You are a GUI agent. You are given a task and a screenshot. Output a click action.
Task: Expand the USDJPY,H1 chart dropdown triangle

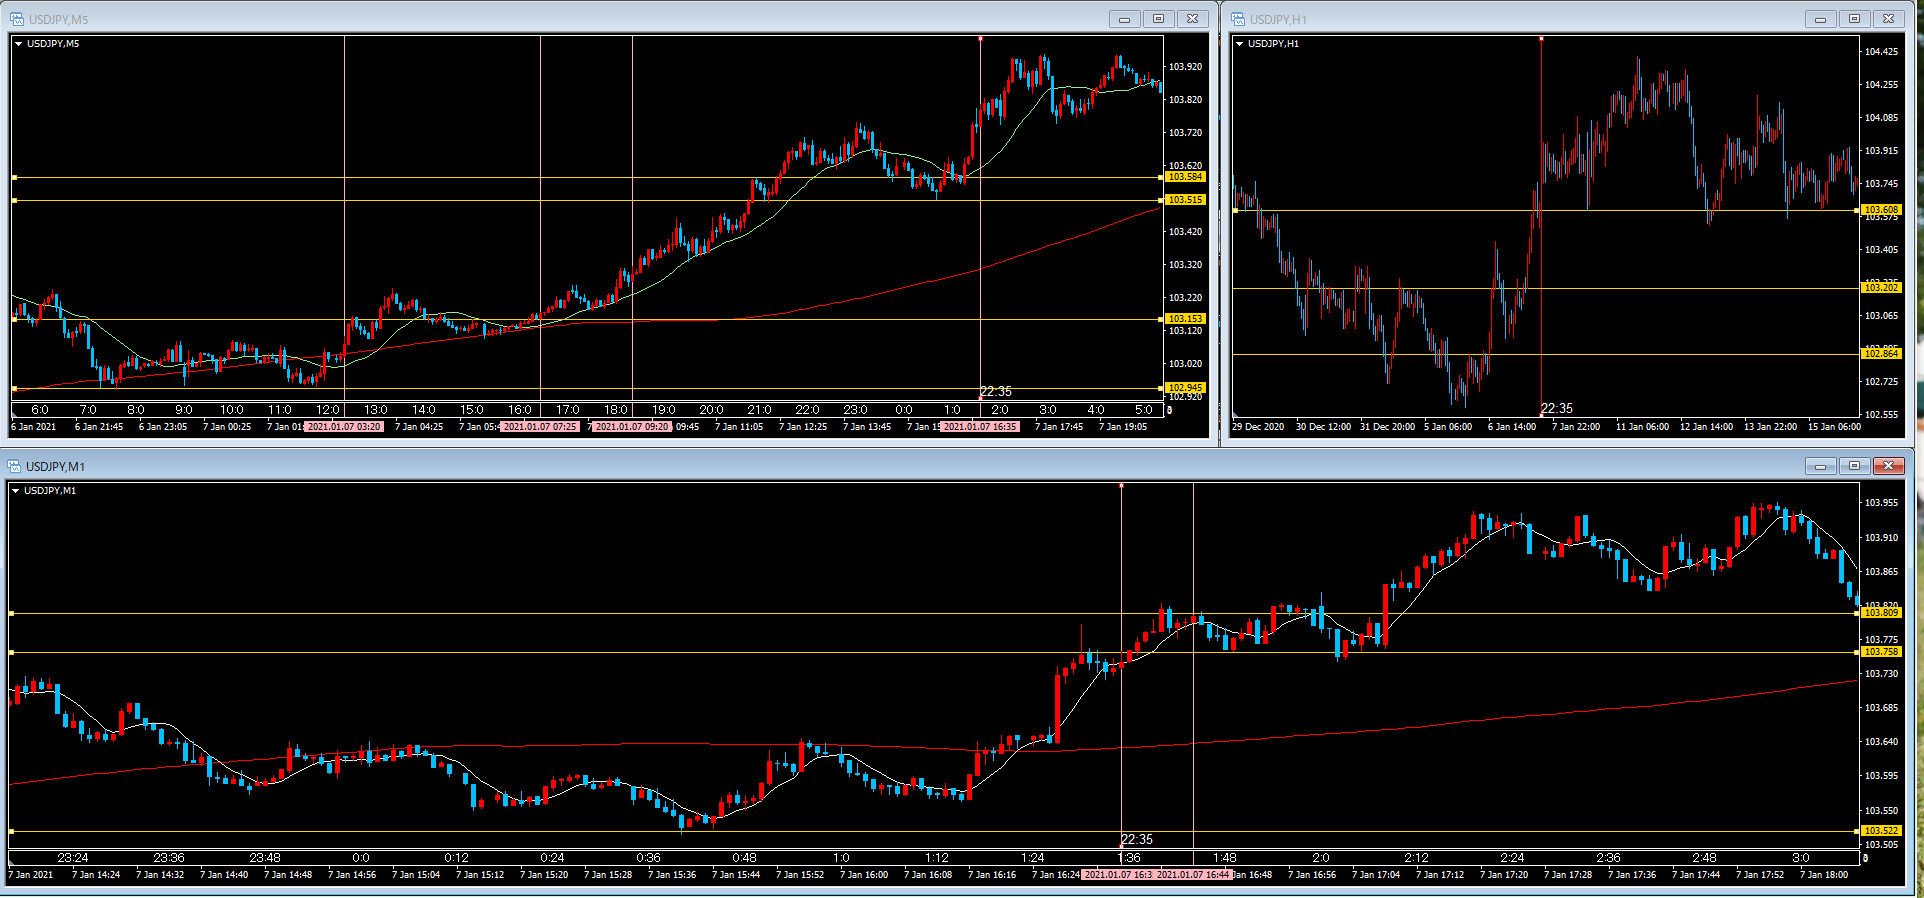point(1239,44)
